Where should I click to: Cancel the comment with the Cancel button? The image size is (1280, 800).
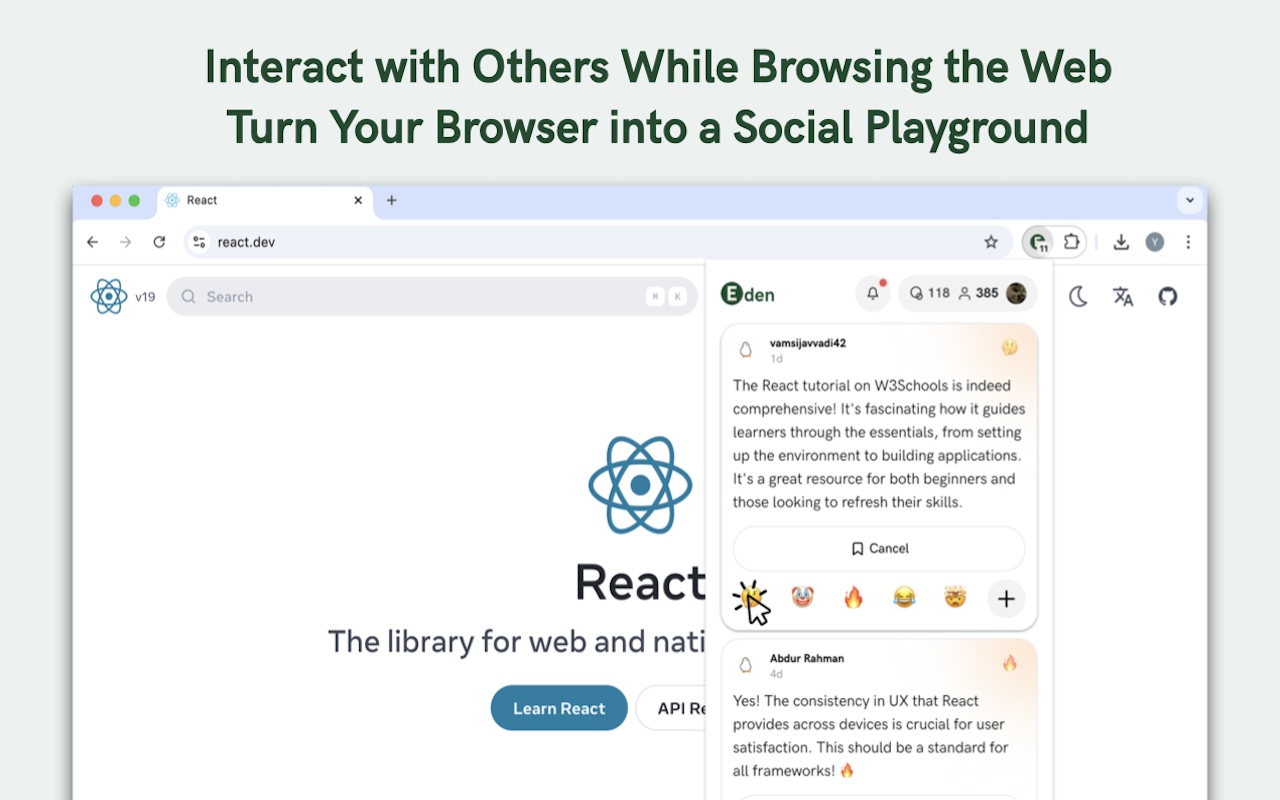point(879,548)
